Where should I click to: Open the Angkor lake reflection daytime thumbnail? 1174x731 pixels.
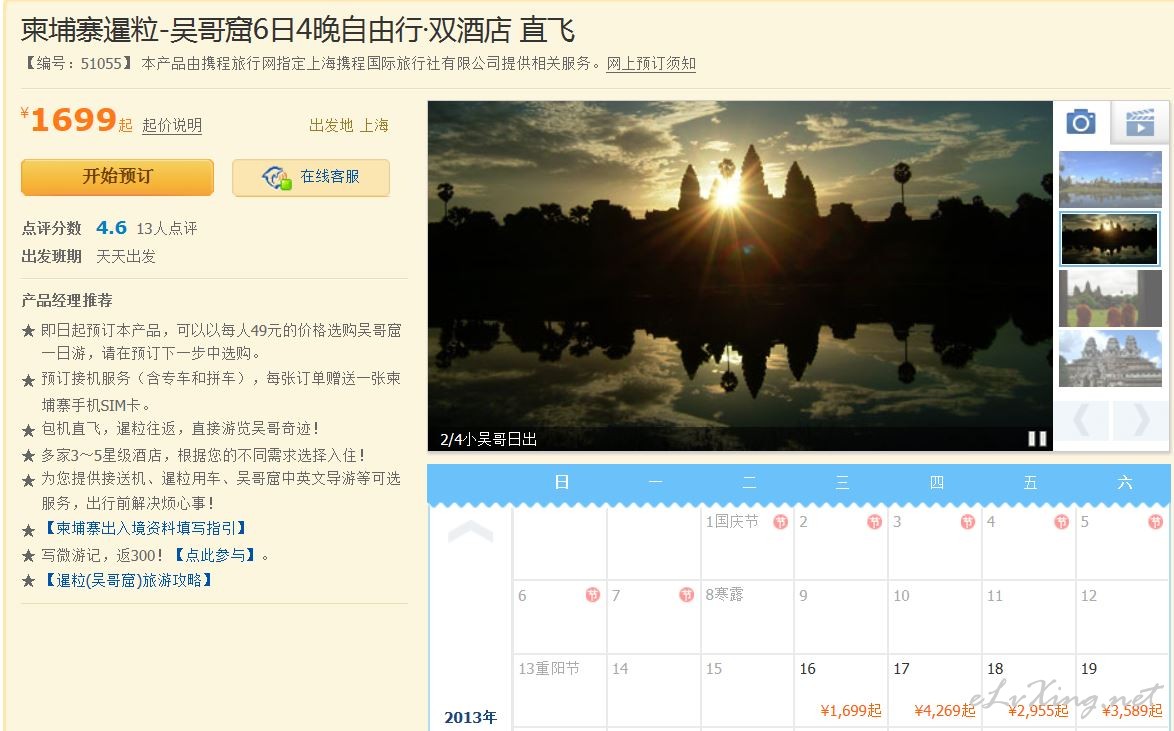(1110, 179)
